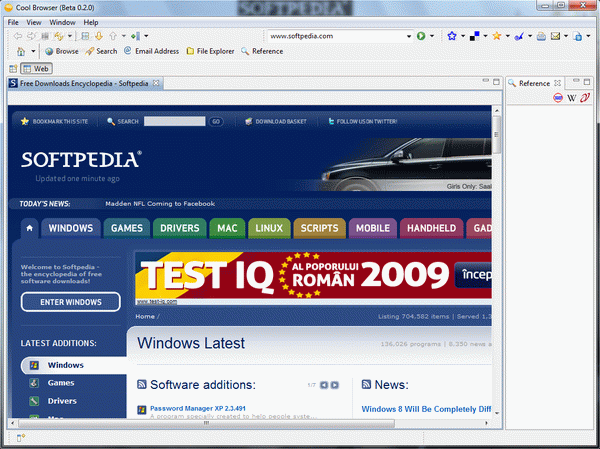Click the Stop loading icon

coord(45,36)
